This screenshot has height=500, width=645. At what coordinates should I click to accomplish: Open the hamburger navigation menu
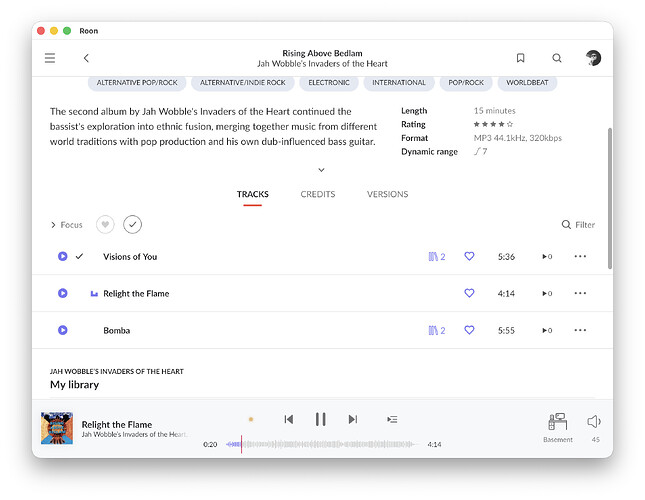click(50, 58)
